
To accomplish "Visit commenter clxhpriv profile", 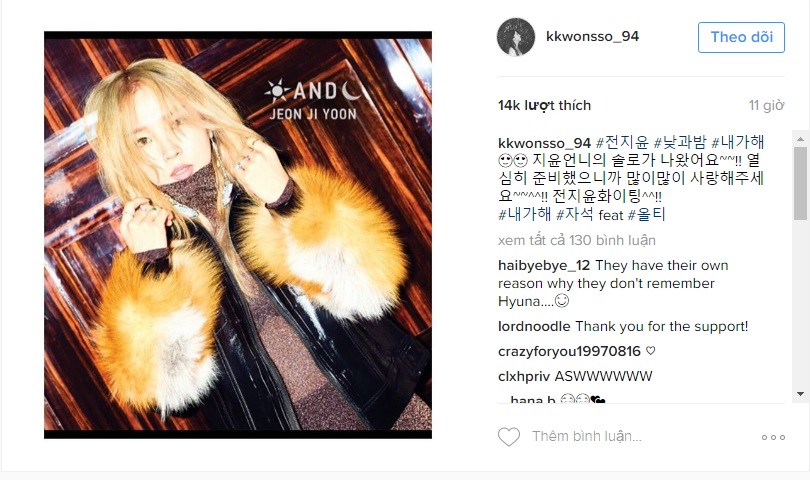I will [x=524, y=376].
